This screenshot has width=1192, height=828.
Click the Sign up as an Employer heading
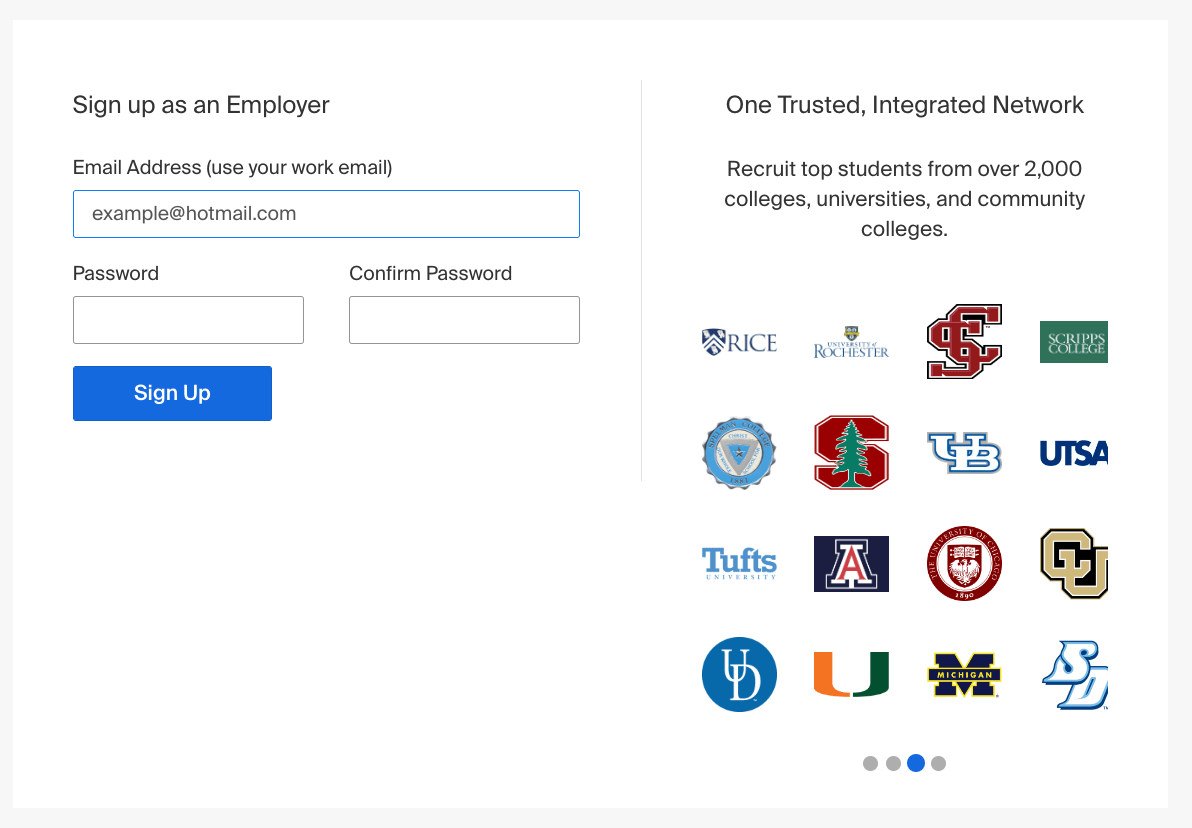200,104
